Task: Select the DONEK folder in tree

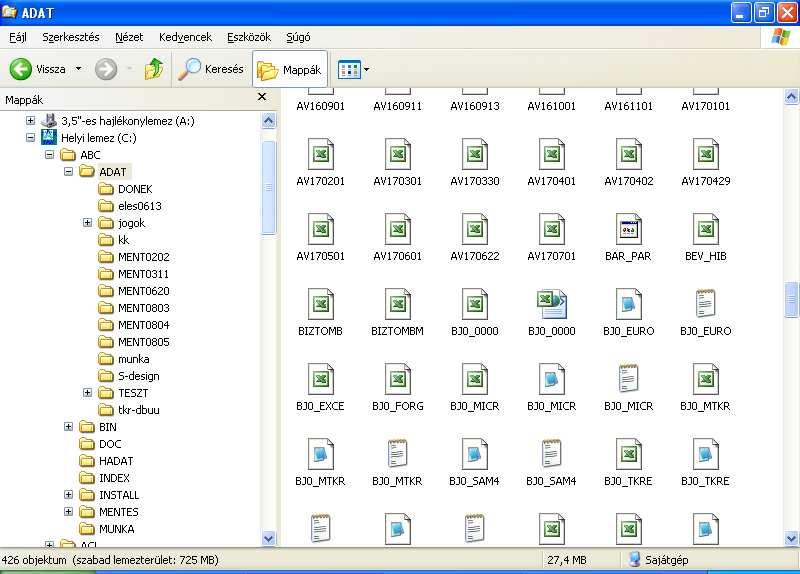Action: [x=126, y=189]
